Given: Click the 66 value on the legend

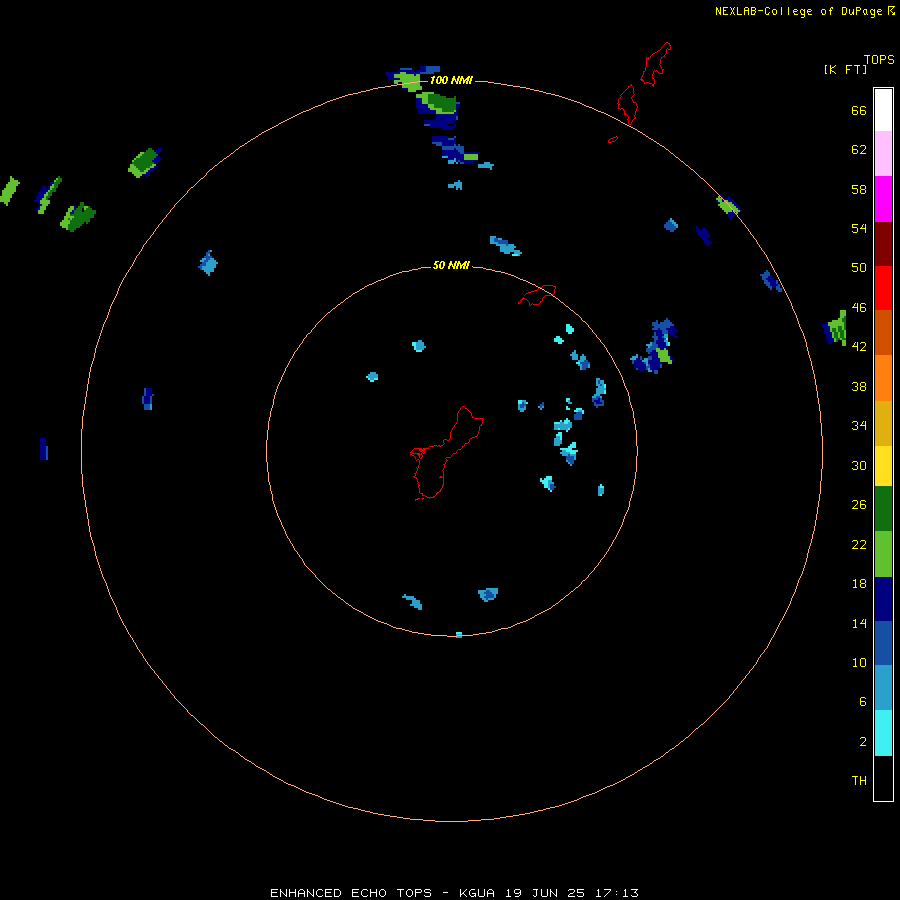Looking at the screenshot, I should pyautogui.click(x=859, y=110).
